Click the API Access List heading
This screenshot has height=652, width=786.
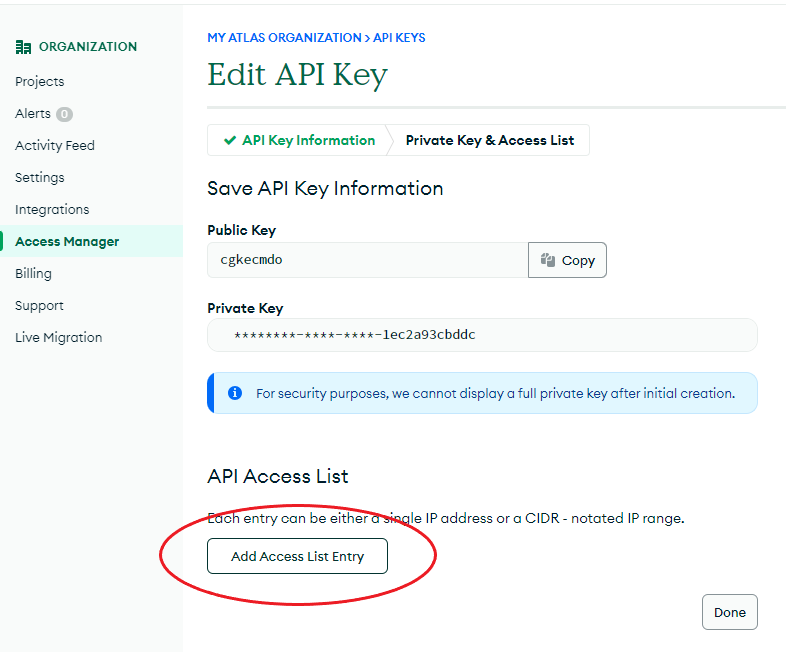pos(278,476)
